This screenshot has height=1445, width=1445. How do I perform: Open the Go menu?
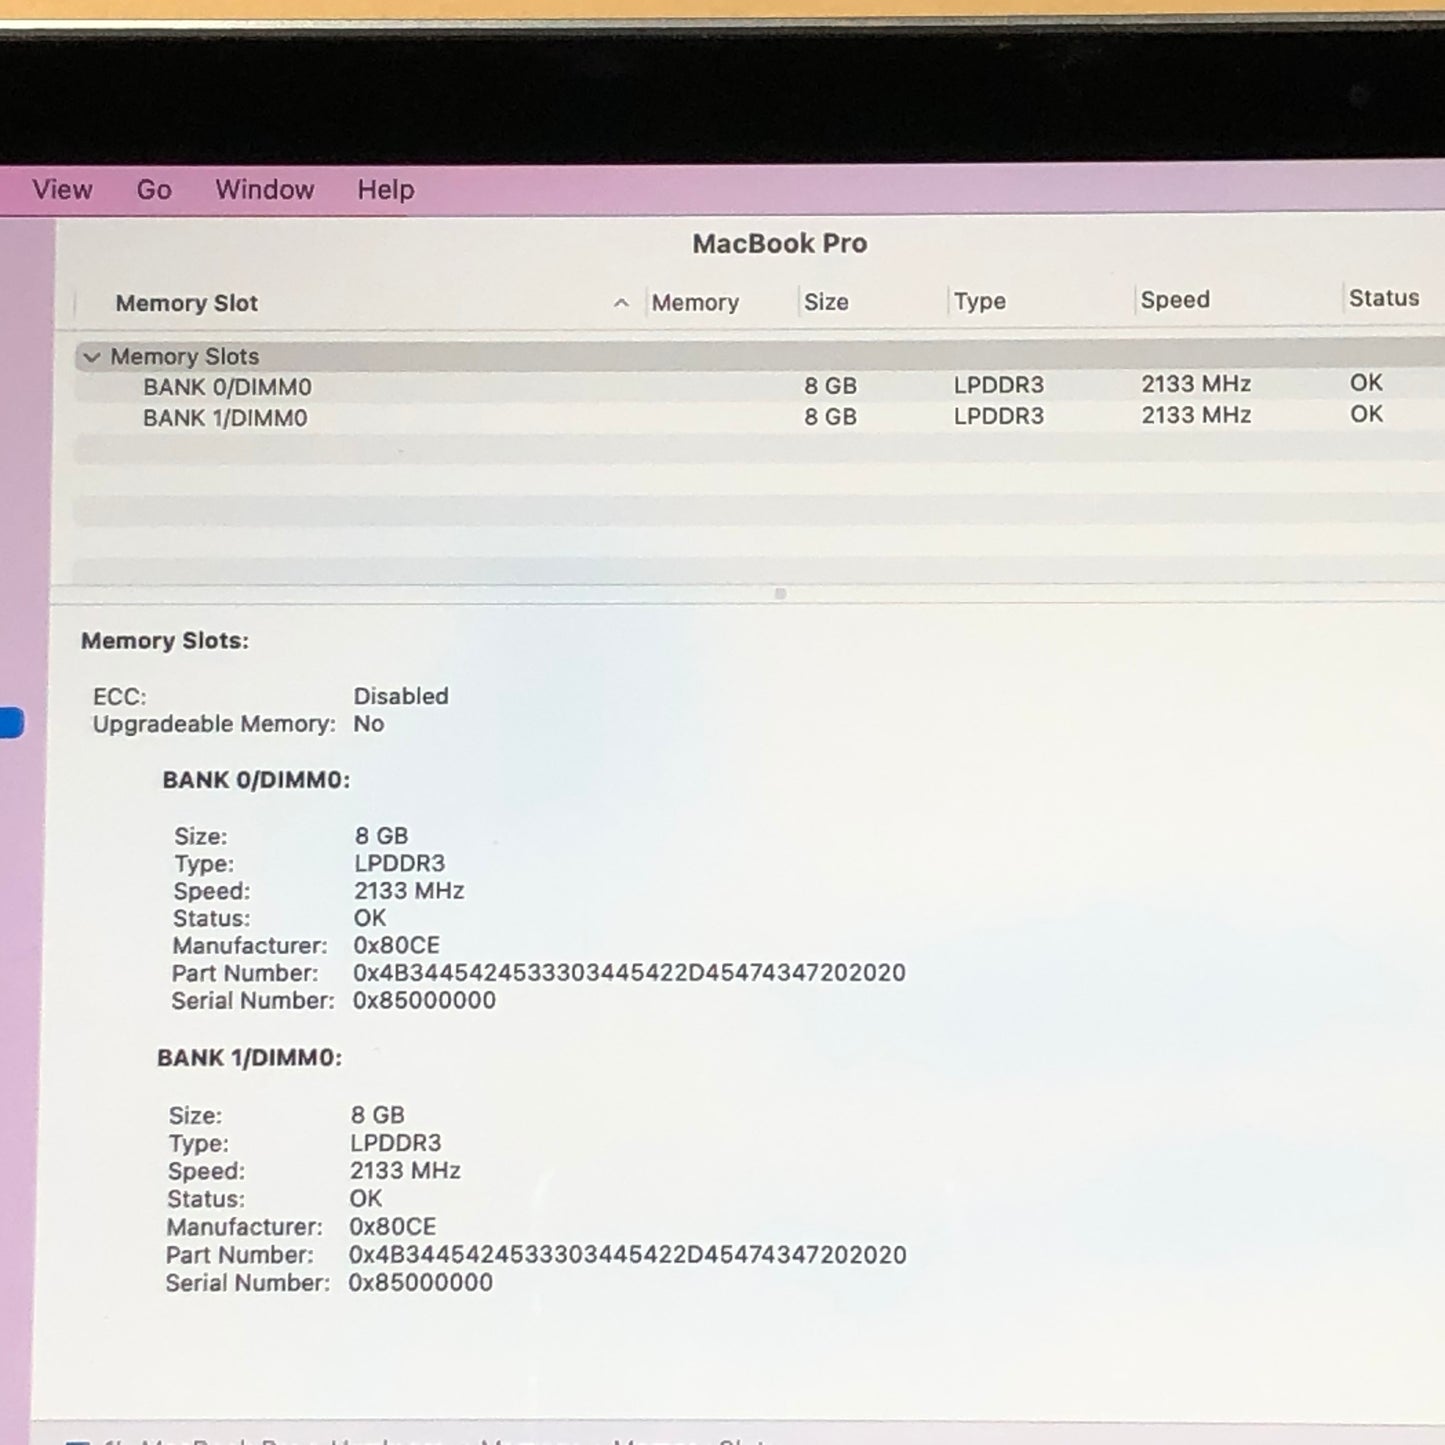point(153,189)
